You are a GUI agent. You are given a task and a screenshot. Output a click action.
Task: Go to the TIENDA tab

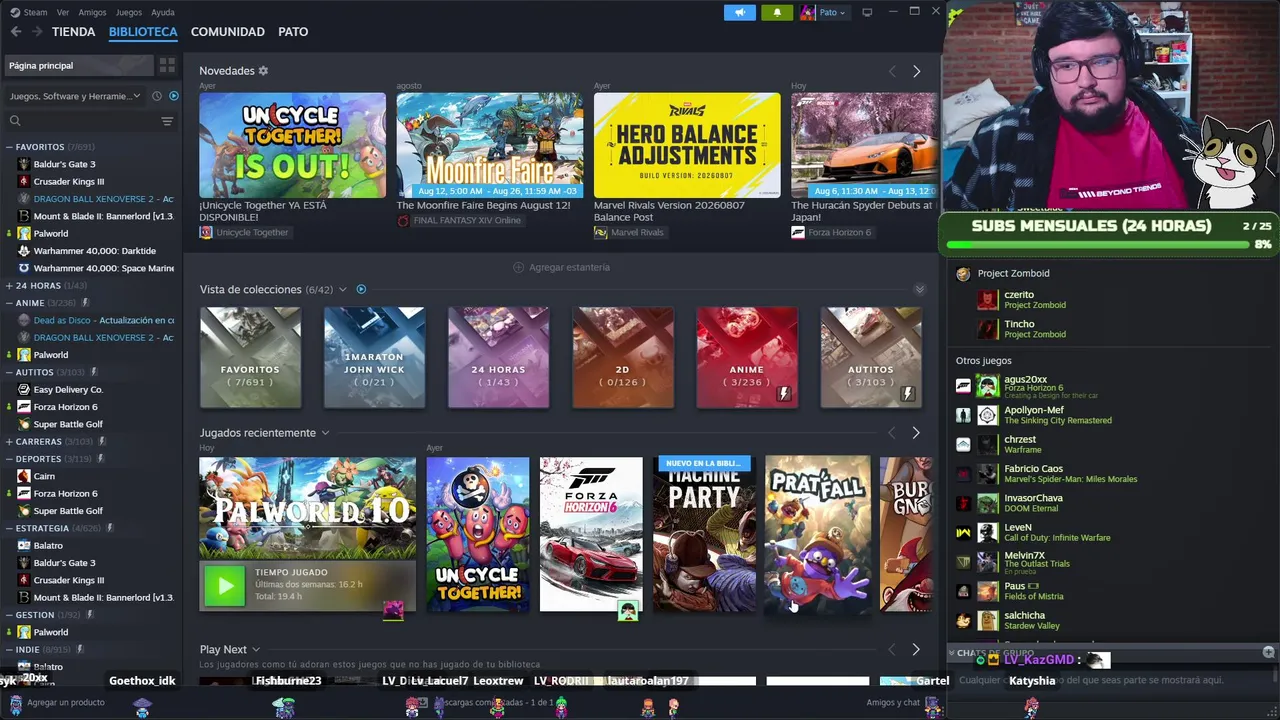pos(74,32)
